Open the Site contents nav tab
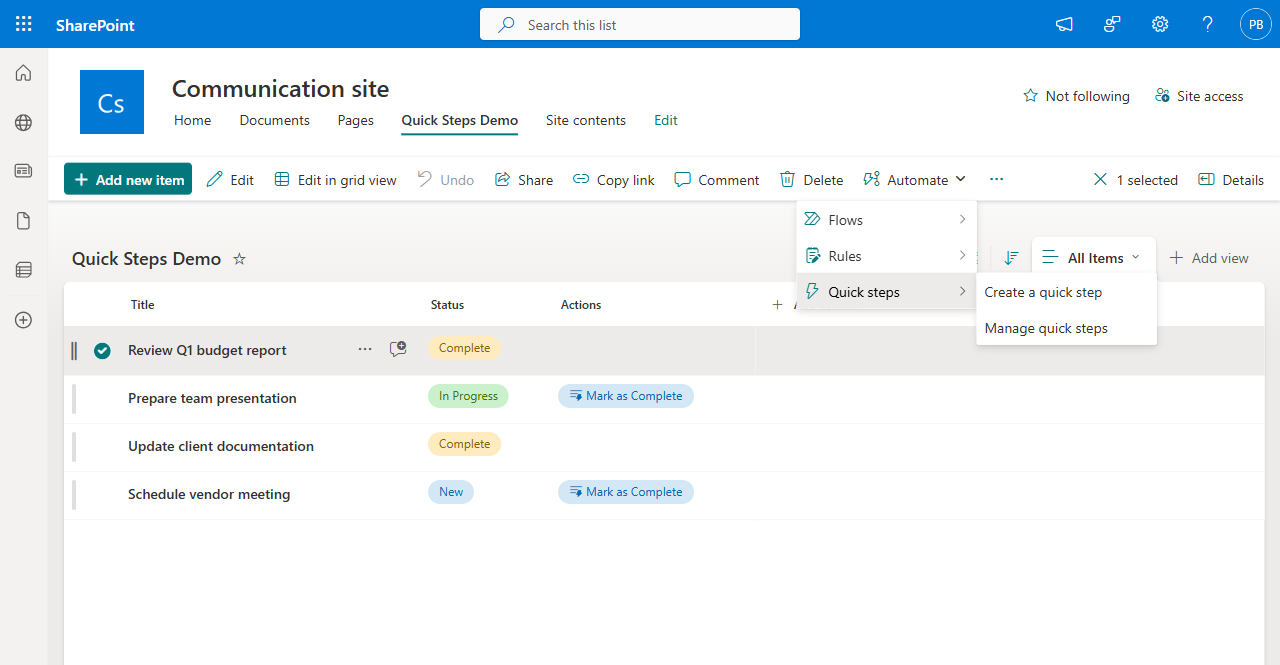This screenshot has width=1280, height=665. [x=586, y=120]
